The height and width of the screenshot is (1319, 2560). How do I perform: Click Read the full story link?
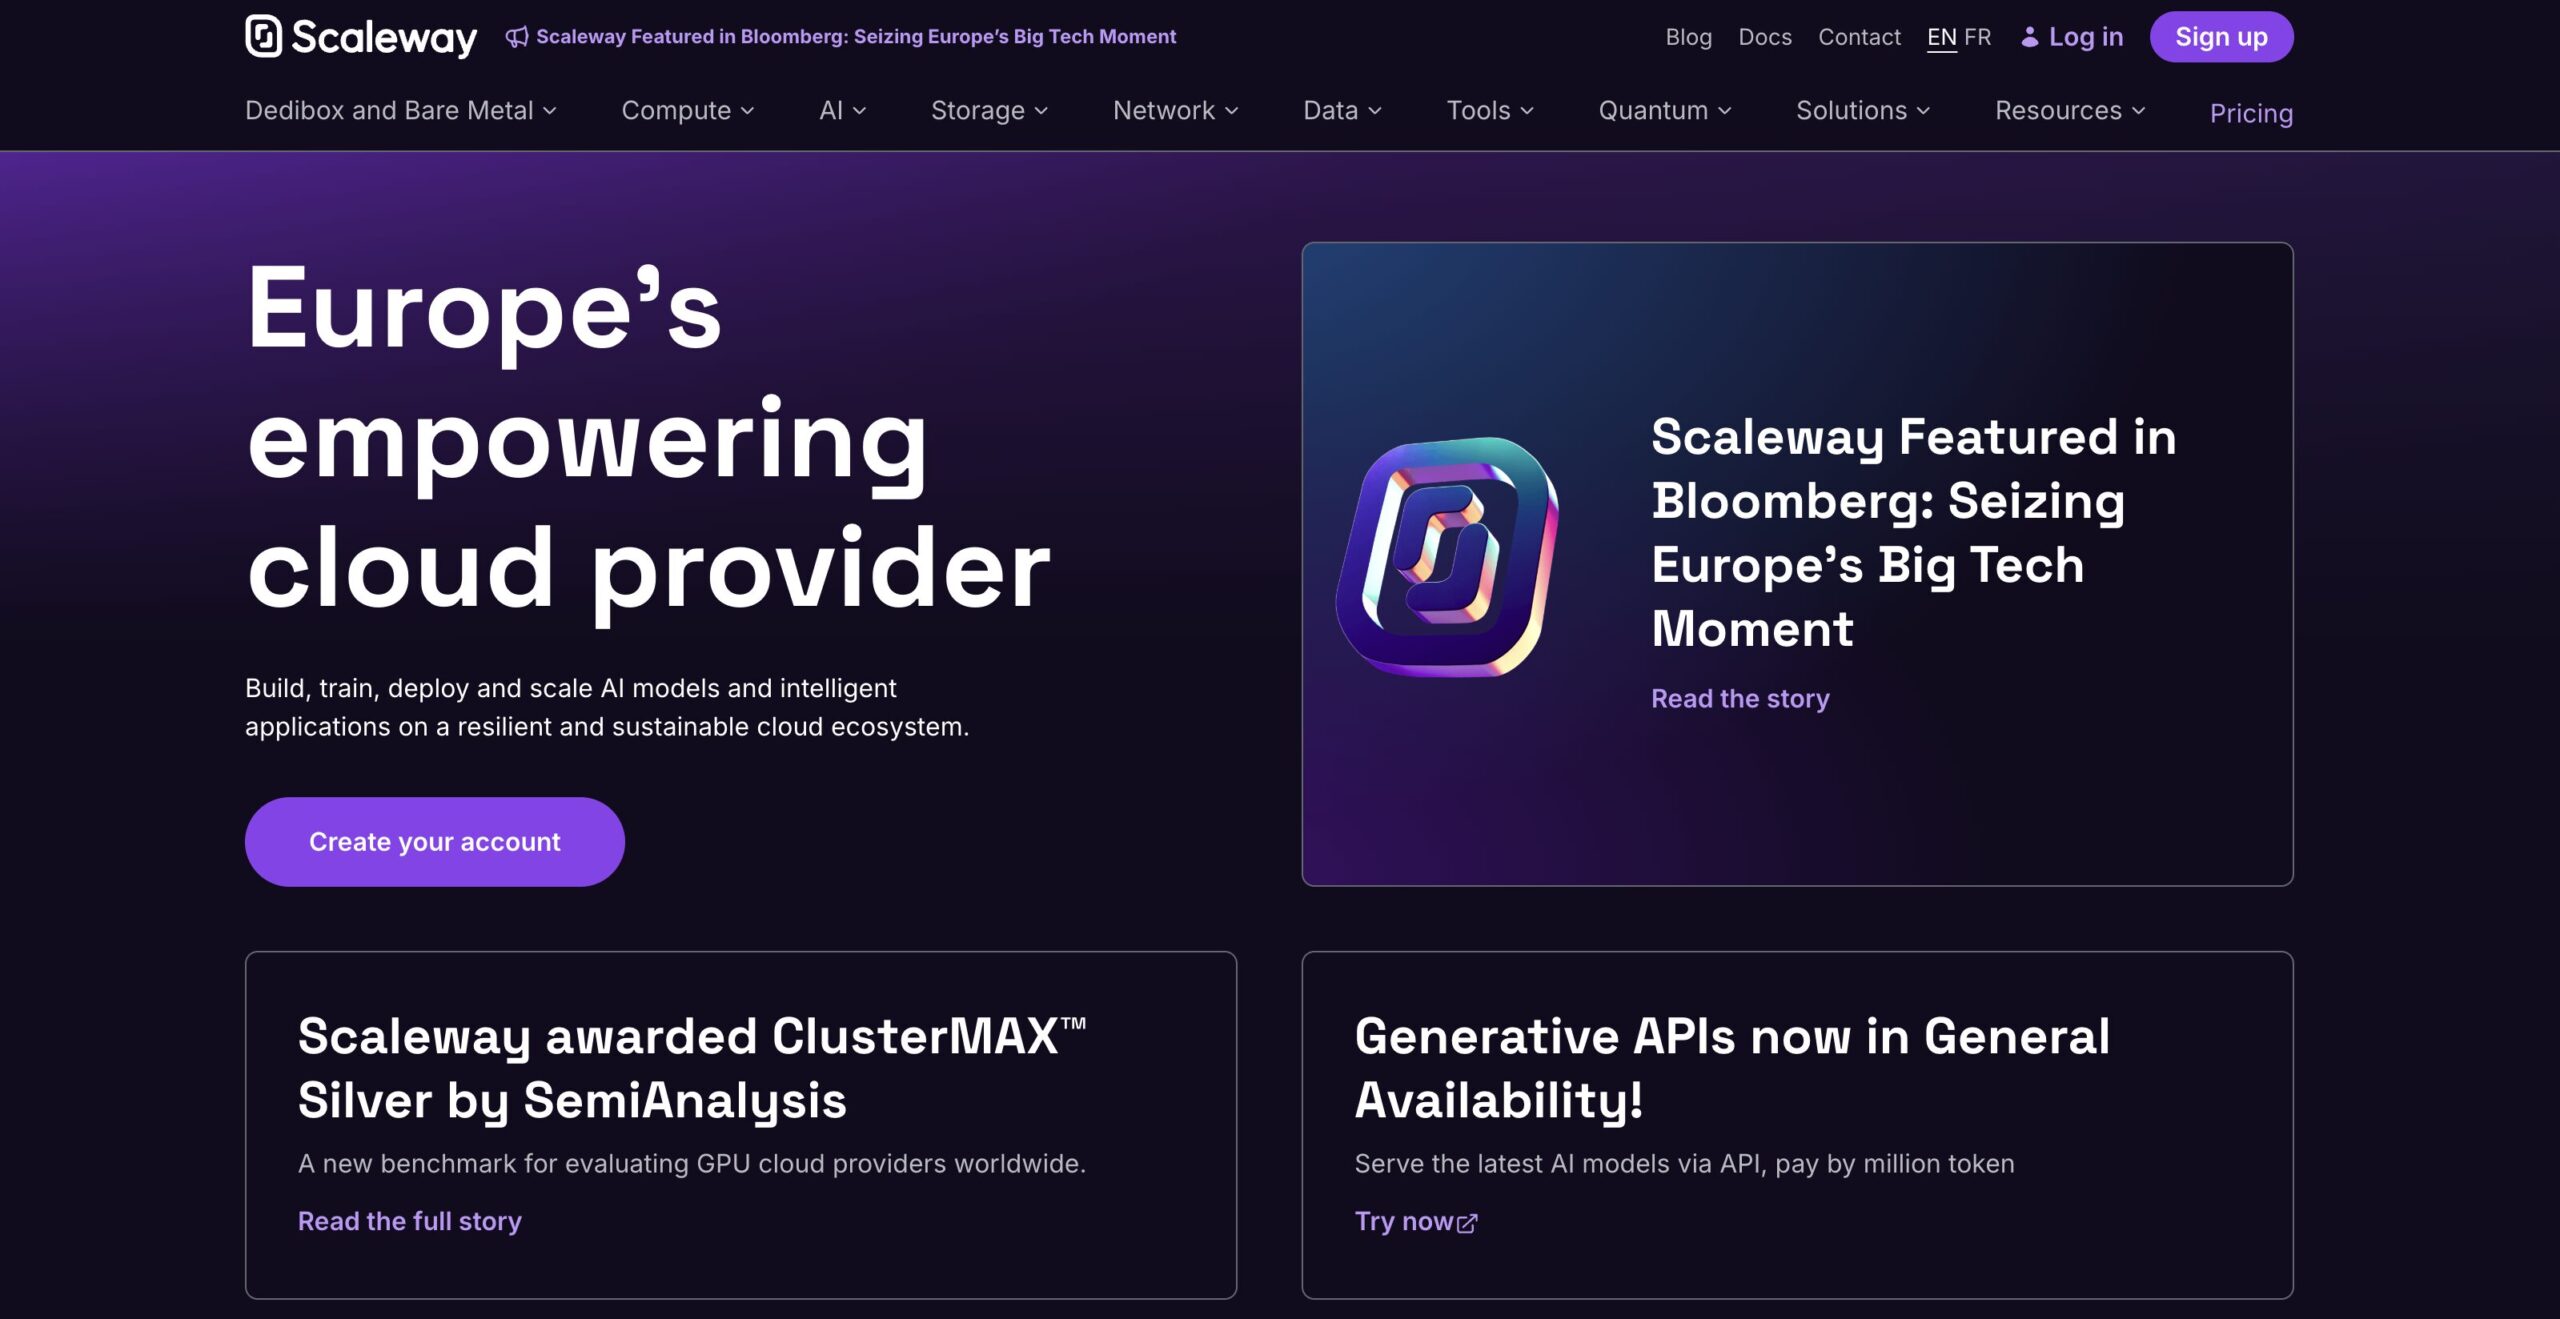coord(410,1221)
